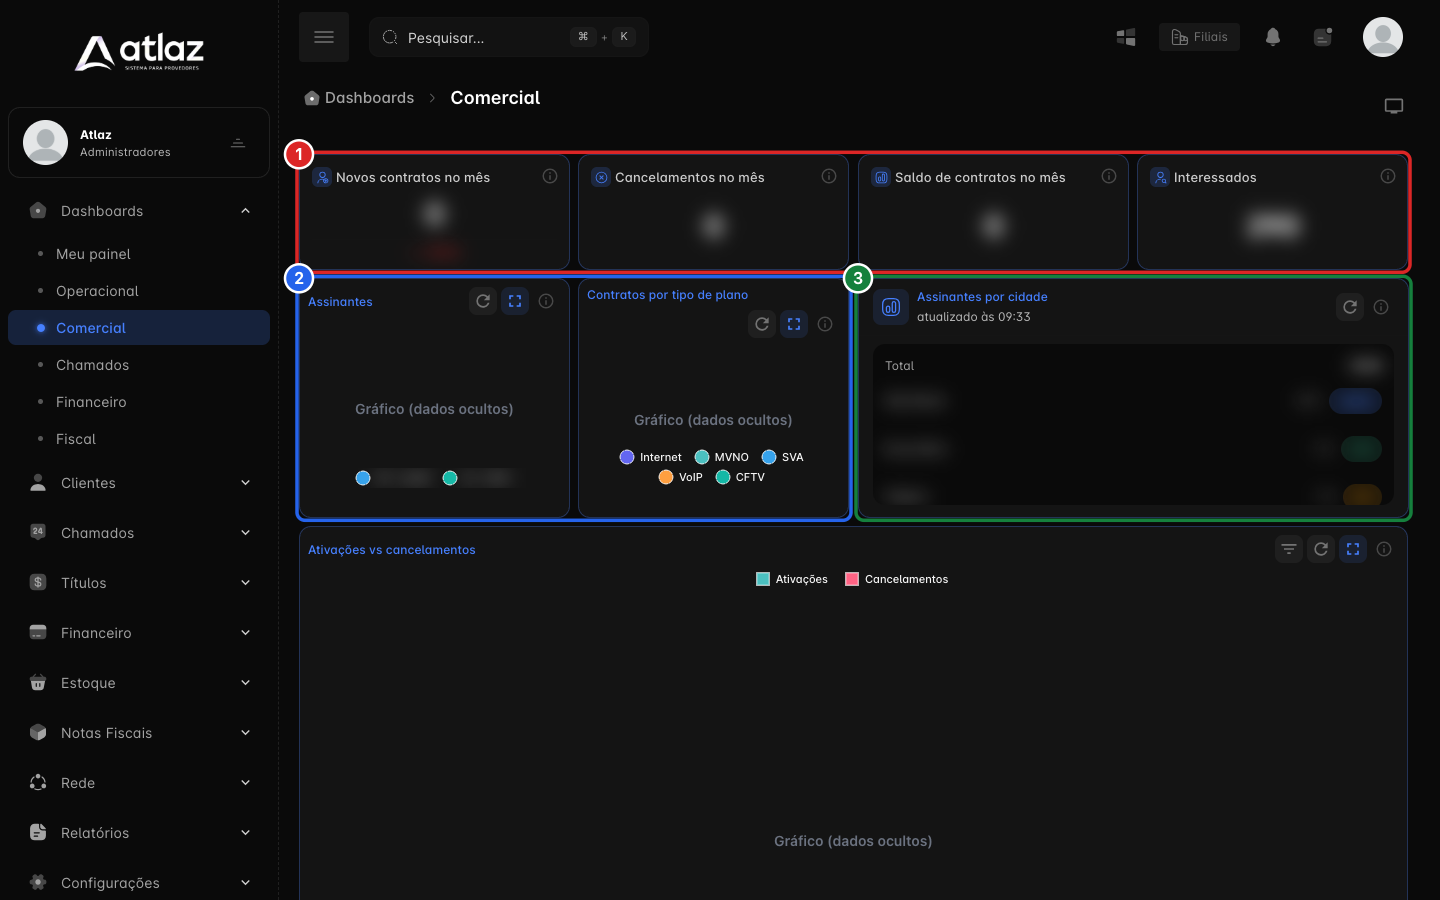Open the notifications bell
The image size is (1440, 900).
1272,37
